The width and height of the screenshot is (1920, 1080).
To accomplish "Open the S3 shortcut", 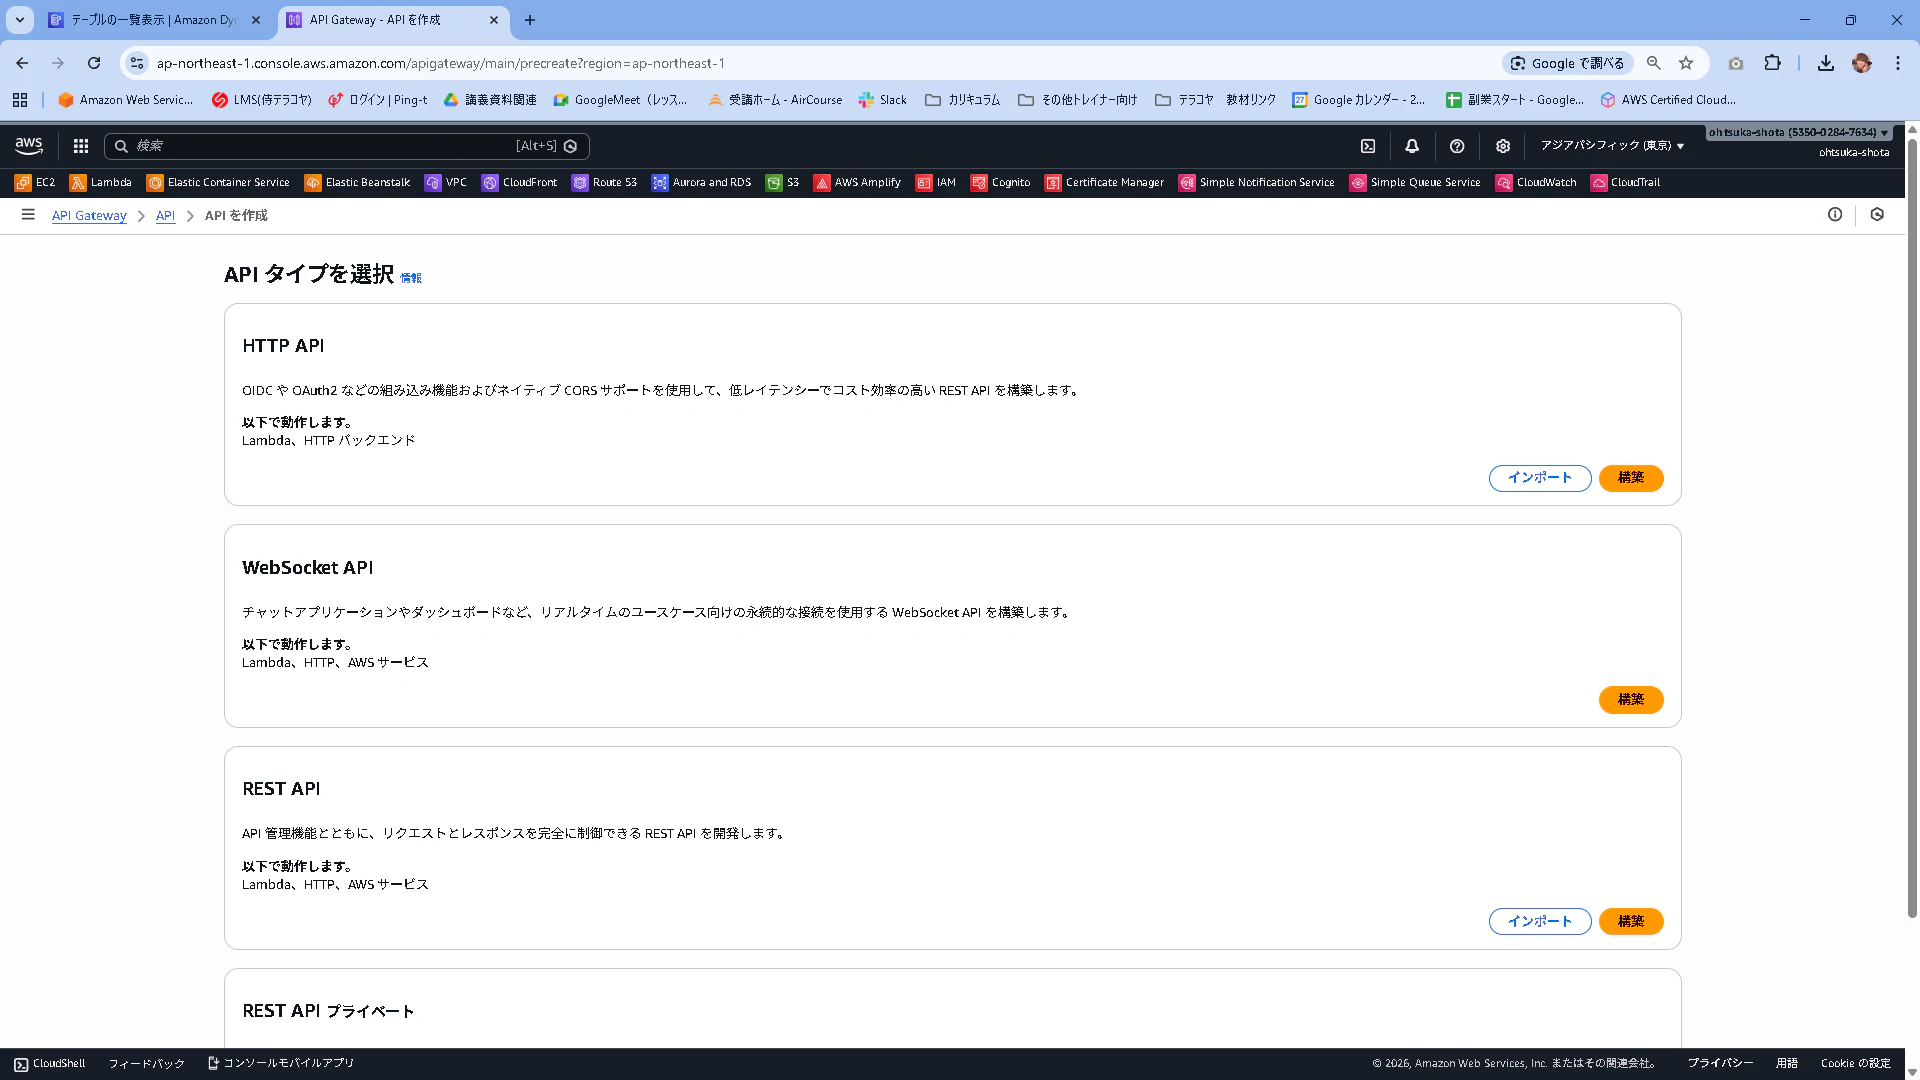I will [782, 183].
